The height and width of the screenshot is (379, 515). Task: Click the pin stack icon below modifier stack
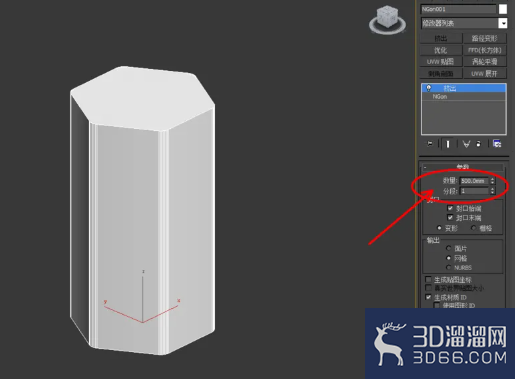pyautogui.click(x=430, y=144)
